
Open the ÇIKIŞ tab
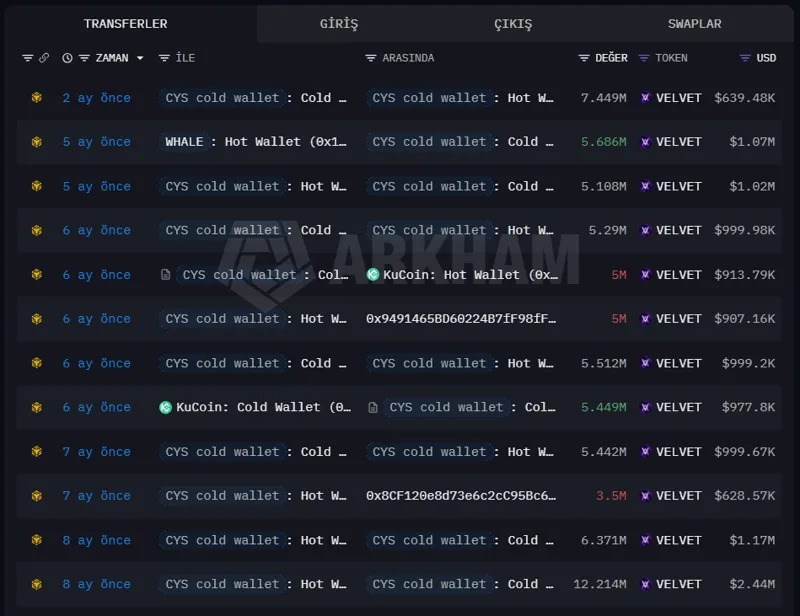[x=513, y=24]
